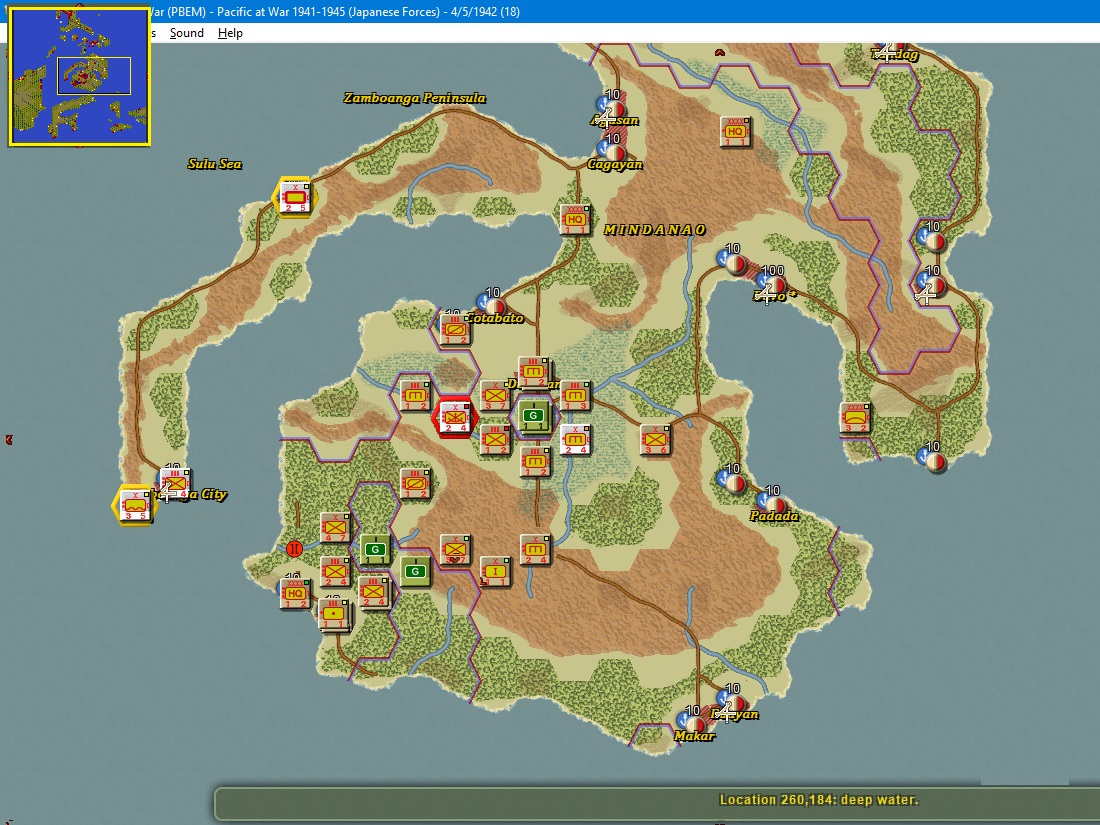1100x825 pixels.
Task: Click the green G 1-1 unit inside blue hex outline
Action: (x=534, y=417)
